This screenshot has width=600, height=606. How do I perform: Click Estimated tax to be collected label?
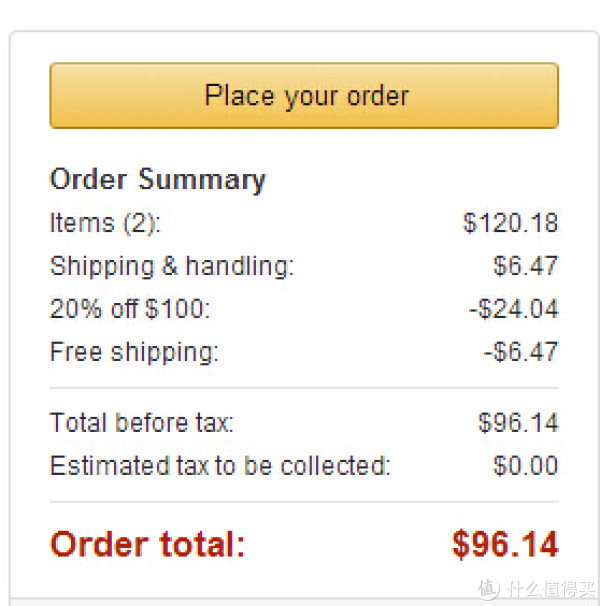tap(220, 465)
